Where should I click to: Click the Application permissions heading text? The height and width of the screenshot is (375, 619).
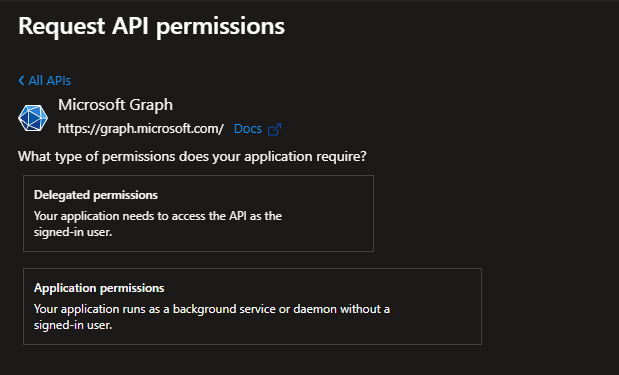pos(99,288)
